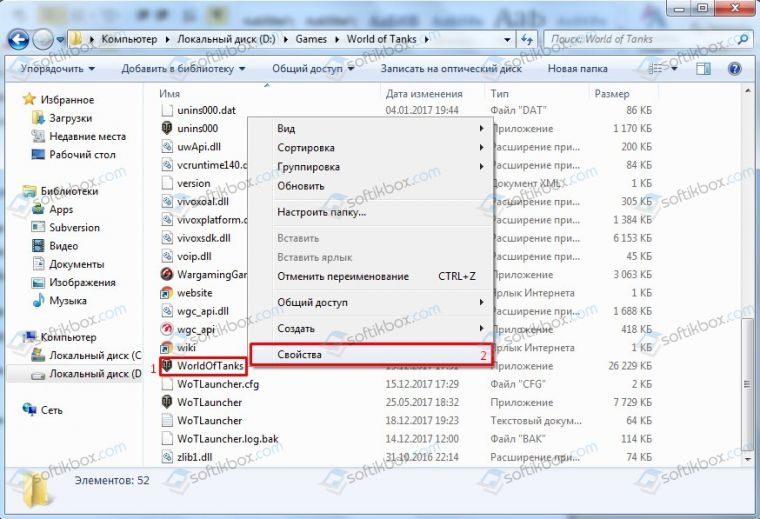Click Записать на оптический диск
760x519 pixels.
click(x=451, y=69)
